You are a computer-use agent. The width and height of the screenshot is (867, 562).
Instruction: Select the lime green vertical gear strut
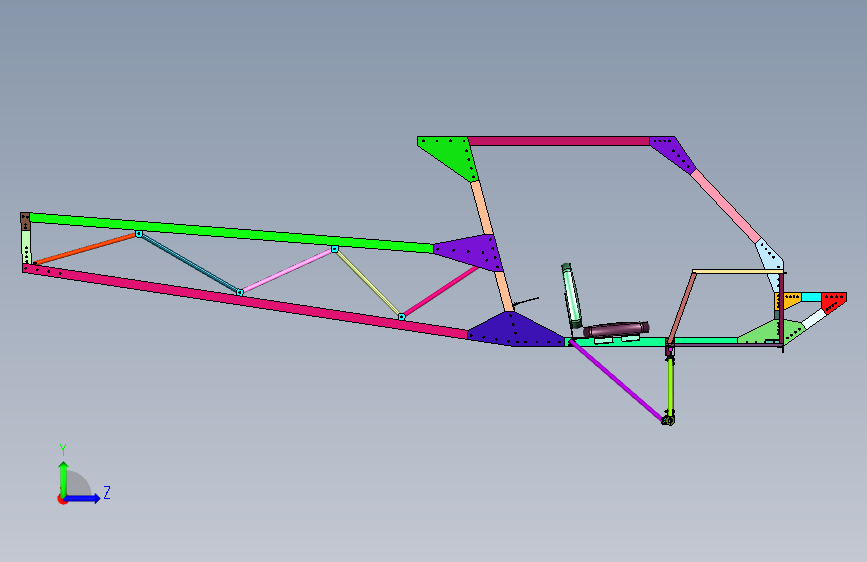point(670,387)
